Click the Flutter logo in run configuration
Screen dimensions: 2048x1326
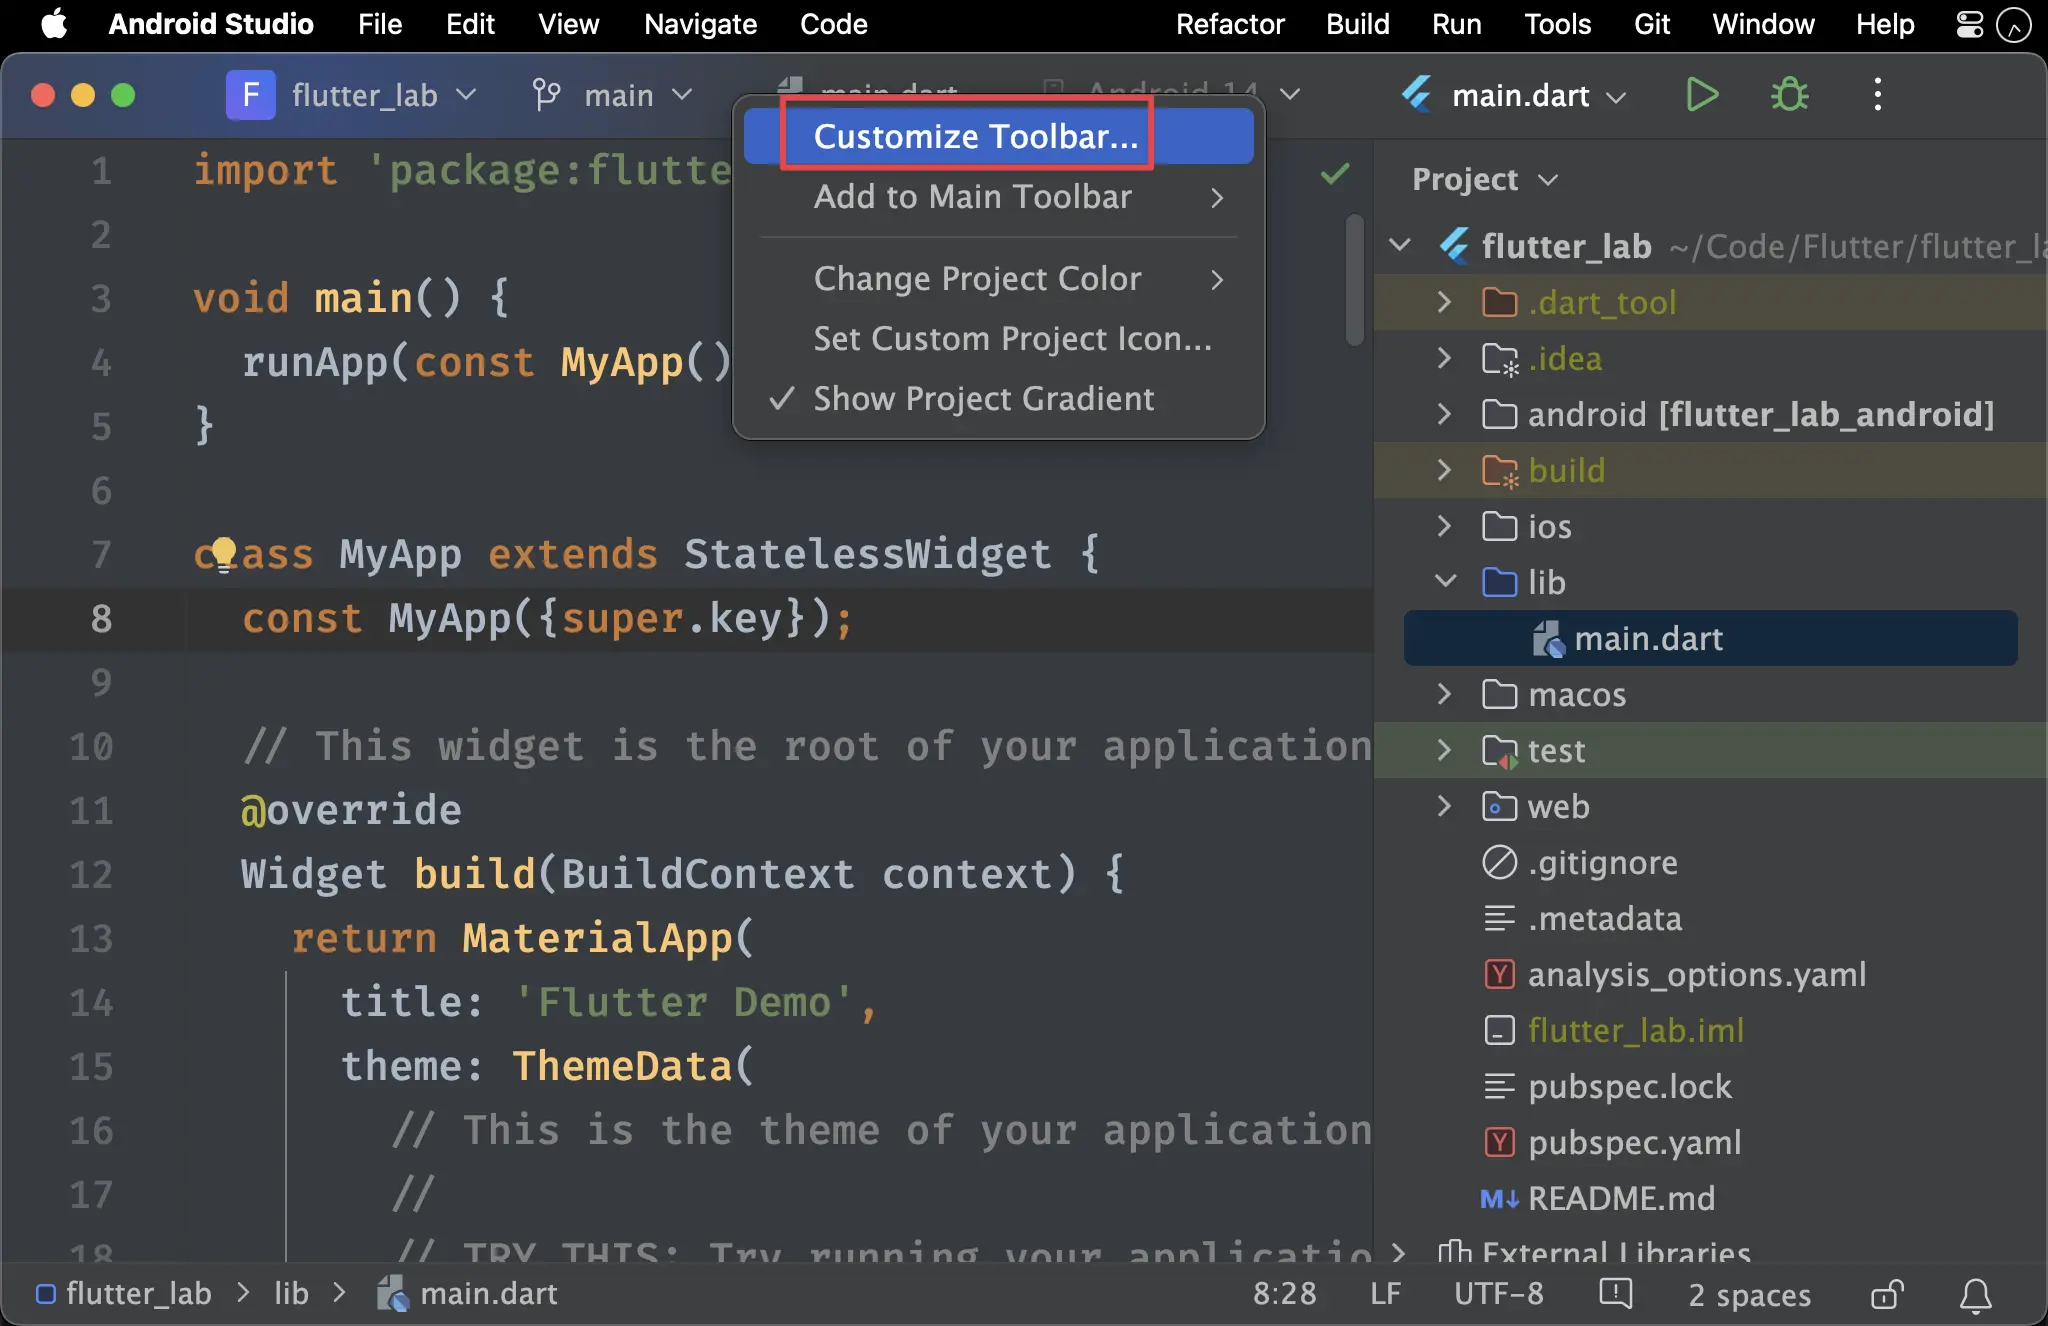coord(1417,95)
